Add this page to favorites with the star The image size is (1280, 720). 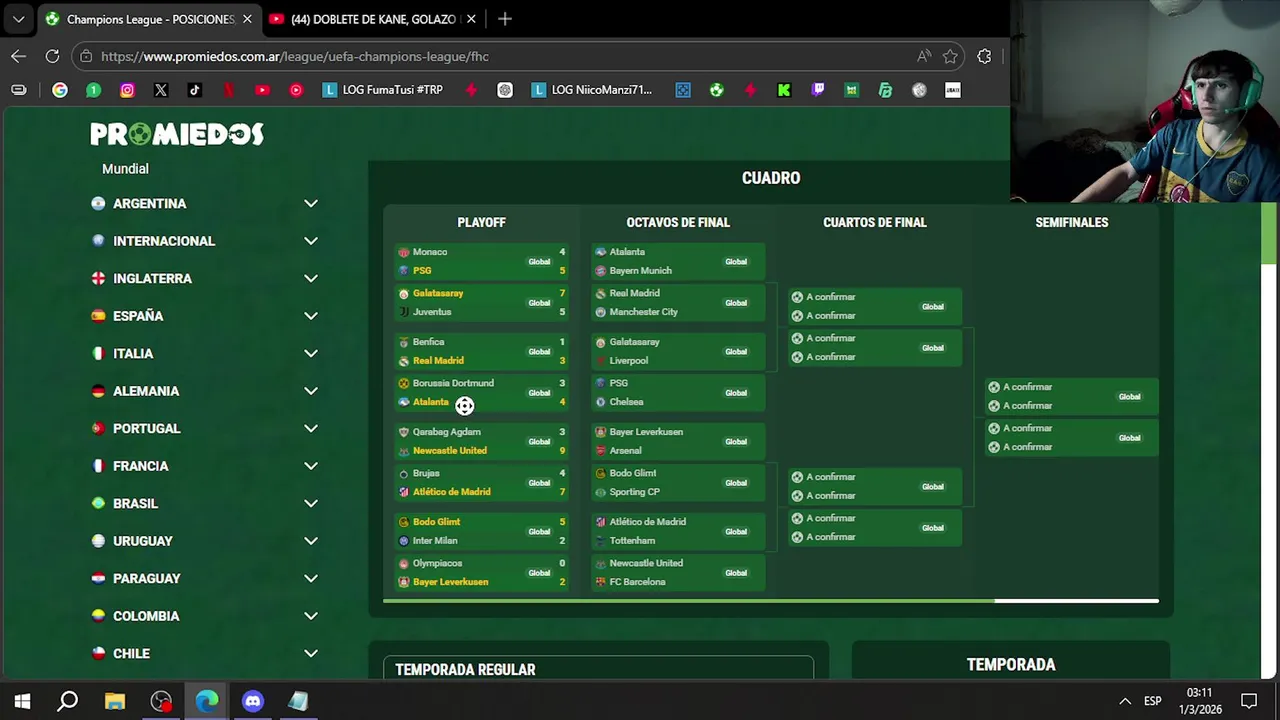tap(950, 56)
